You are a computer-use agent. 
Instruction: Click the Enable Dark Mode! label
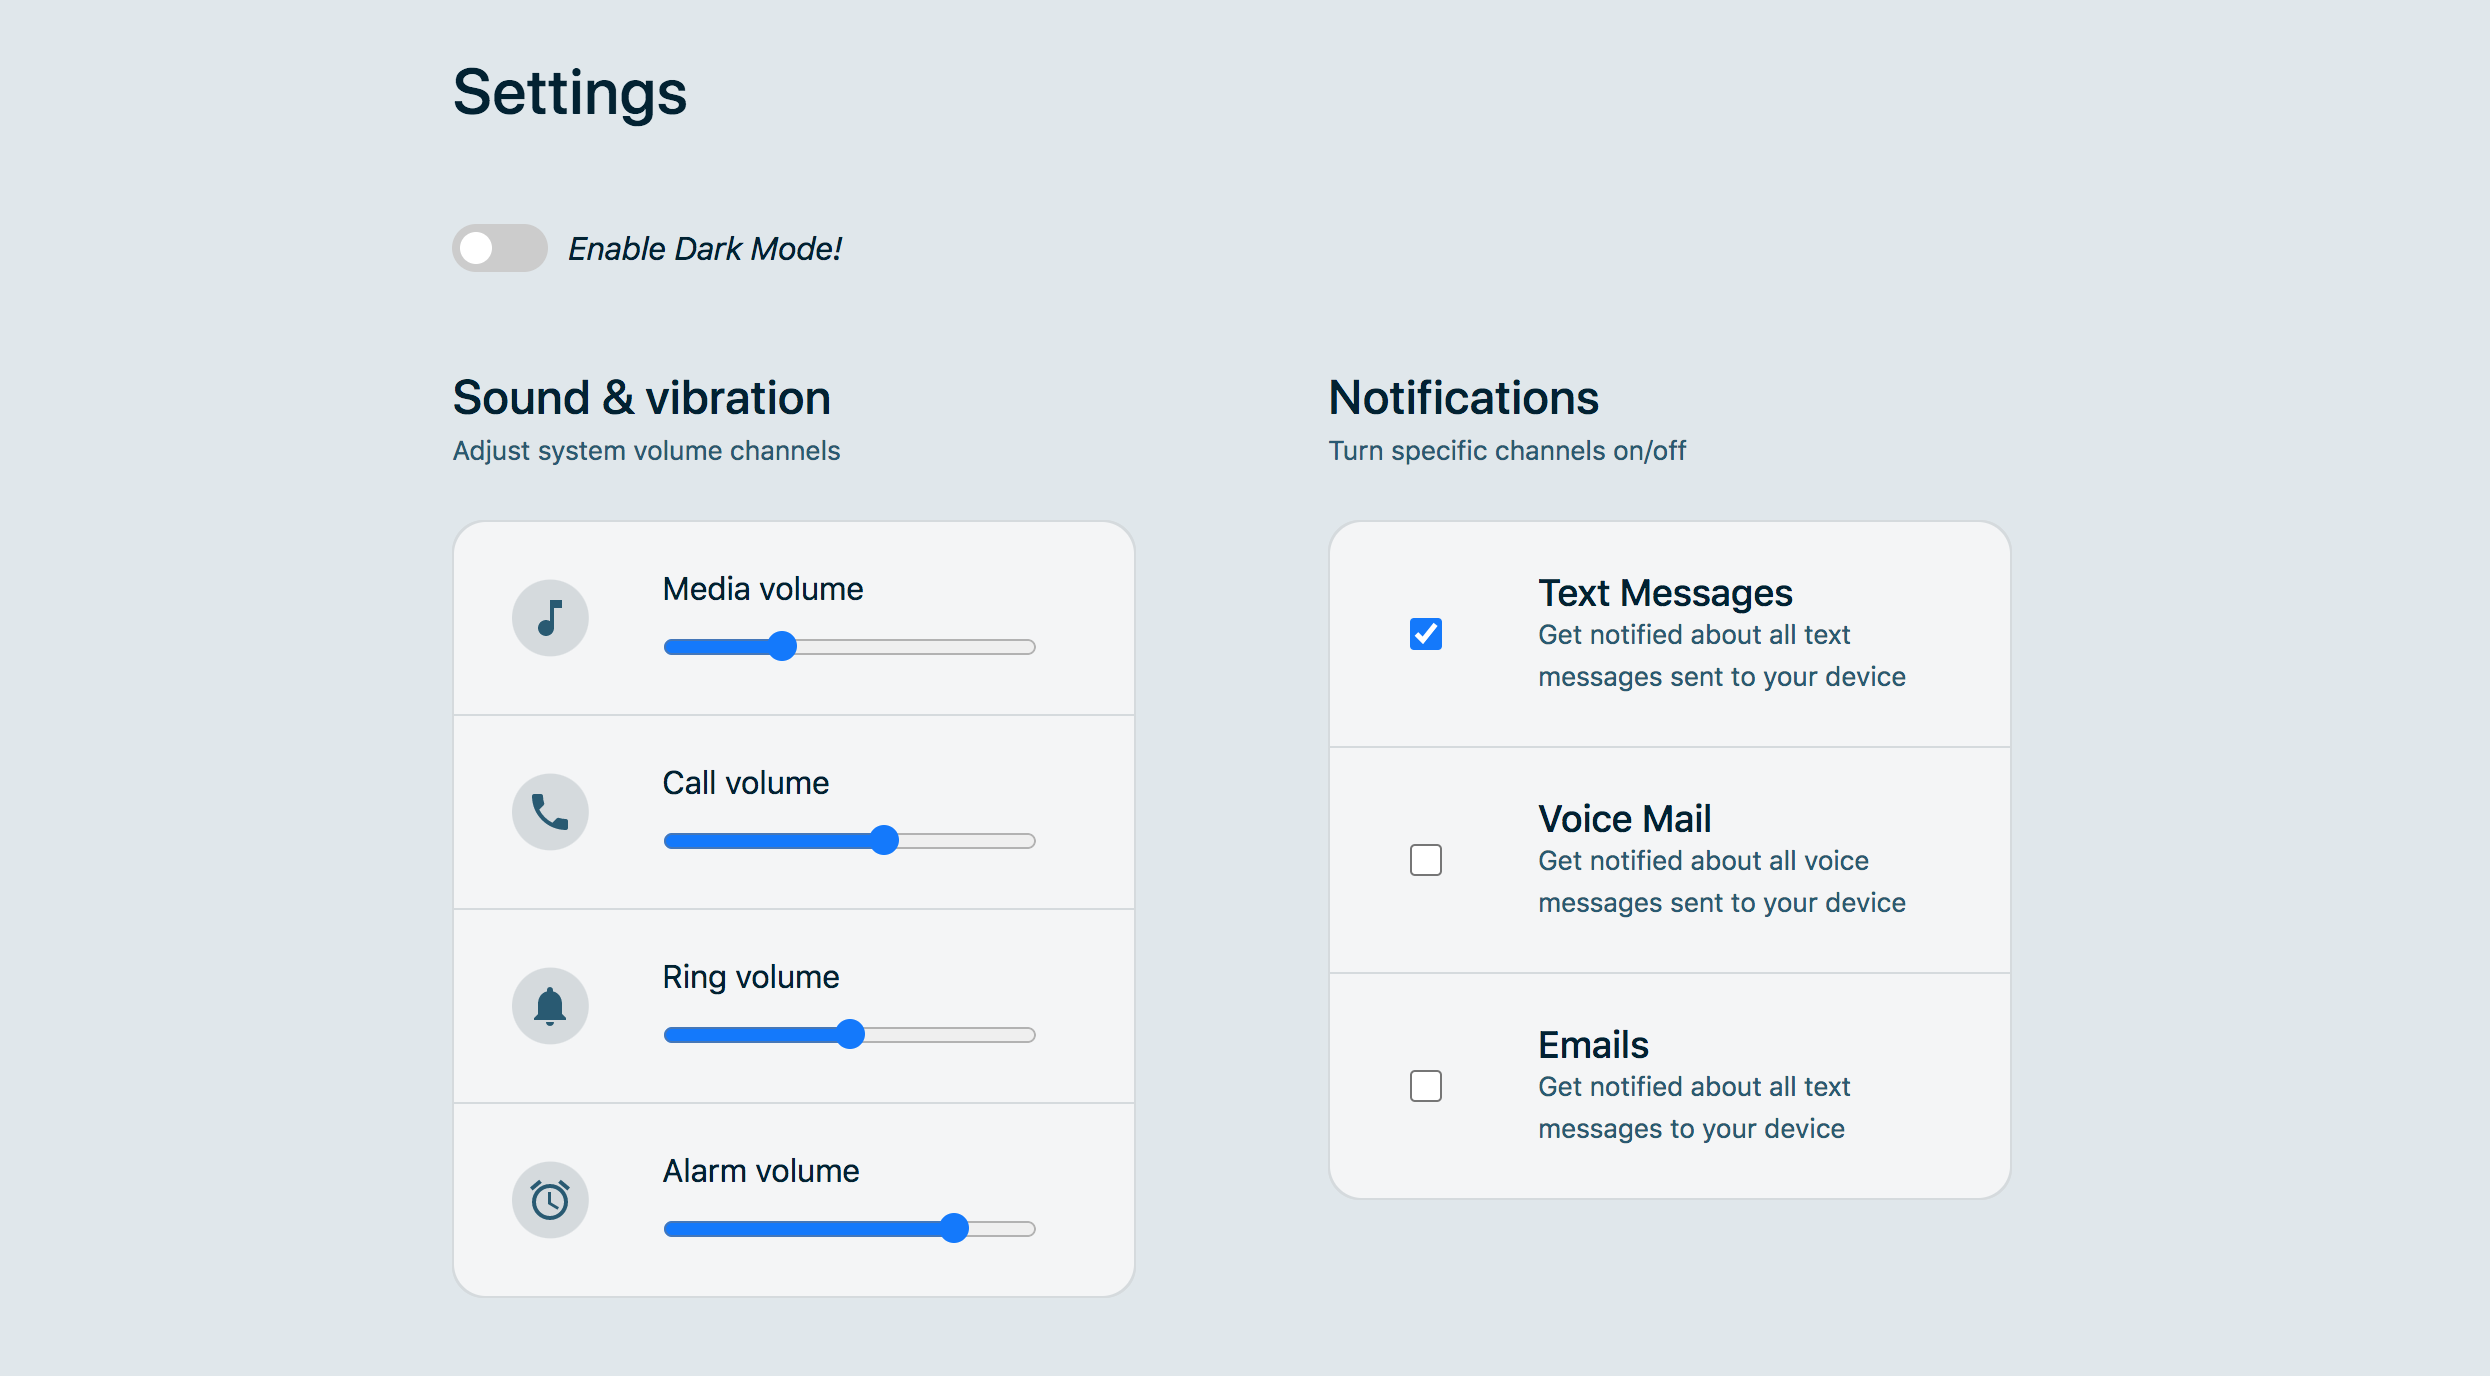click(704, 249)
